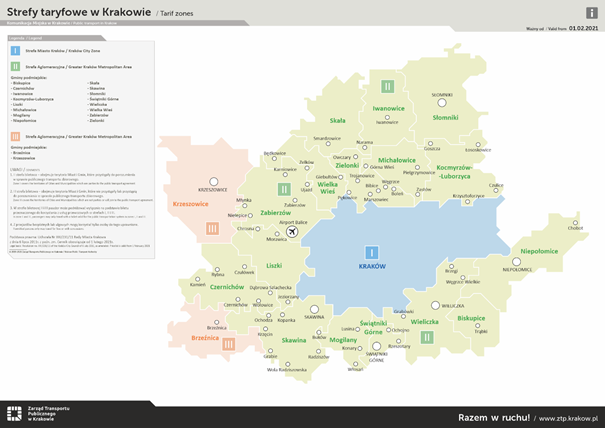Open the www.ztp.krakow.pl link

(x=568, y=417)
